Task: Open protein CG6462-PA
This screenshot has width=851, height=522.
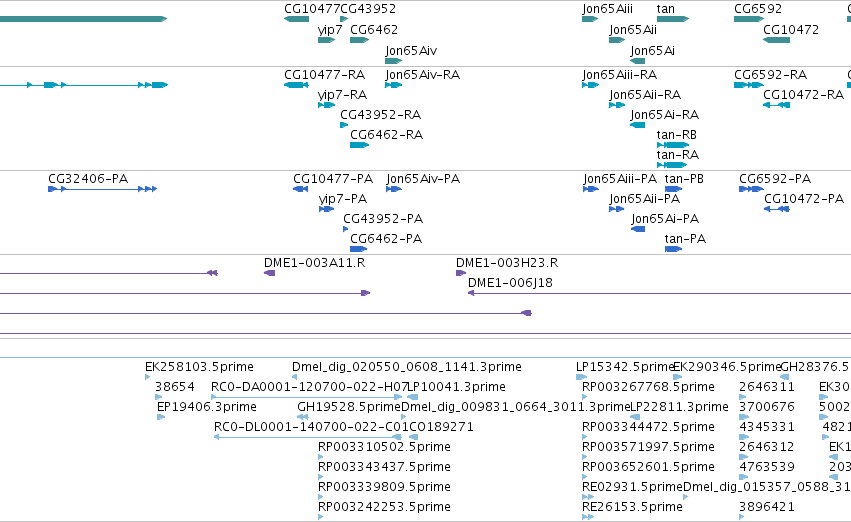Action: tap(386, 239)
